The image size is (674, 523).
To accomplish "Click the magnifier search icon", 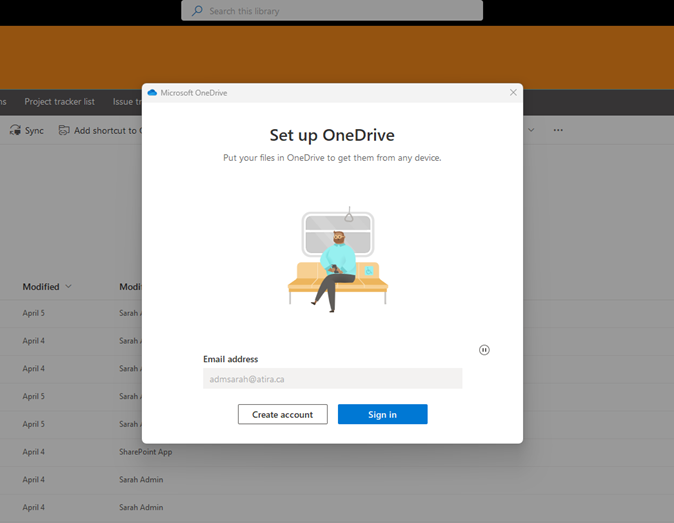I will (x=197, y=10).
